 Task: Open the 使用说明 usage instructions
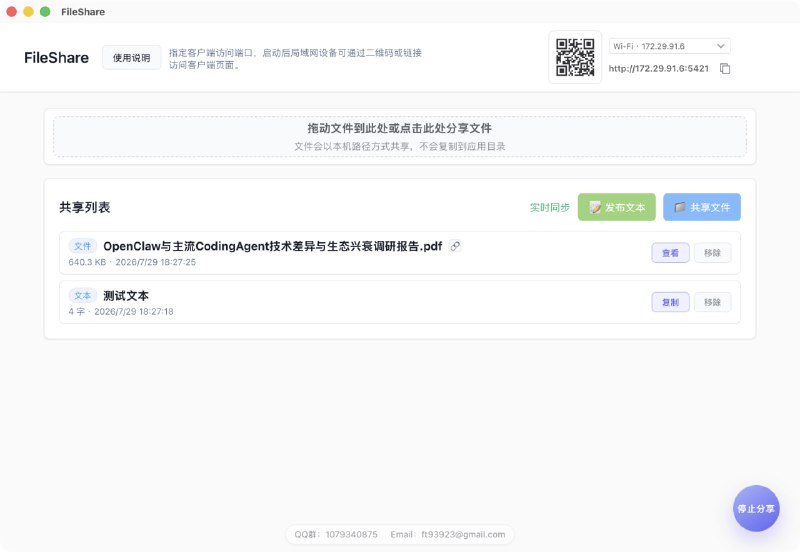(132, 58)
